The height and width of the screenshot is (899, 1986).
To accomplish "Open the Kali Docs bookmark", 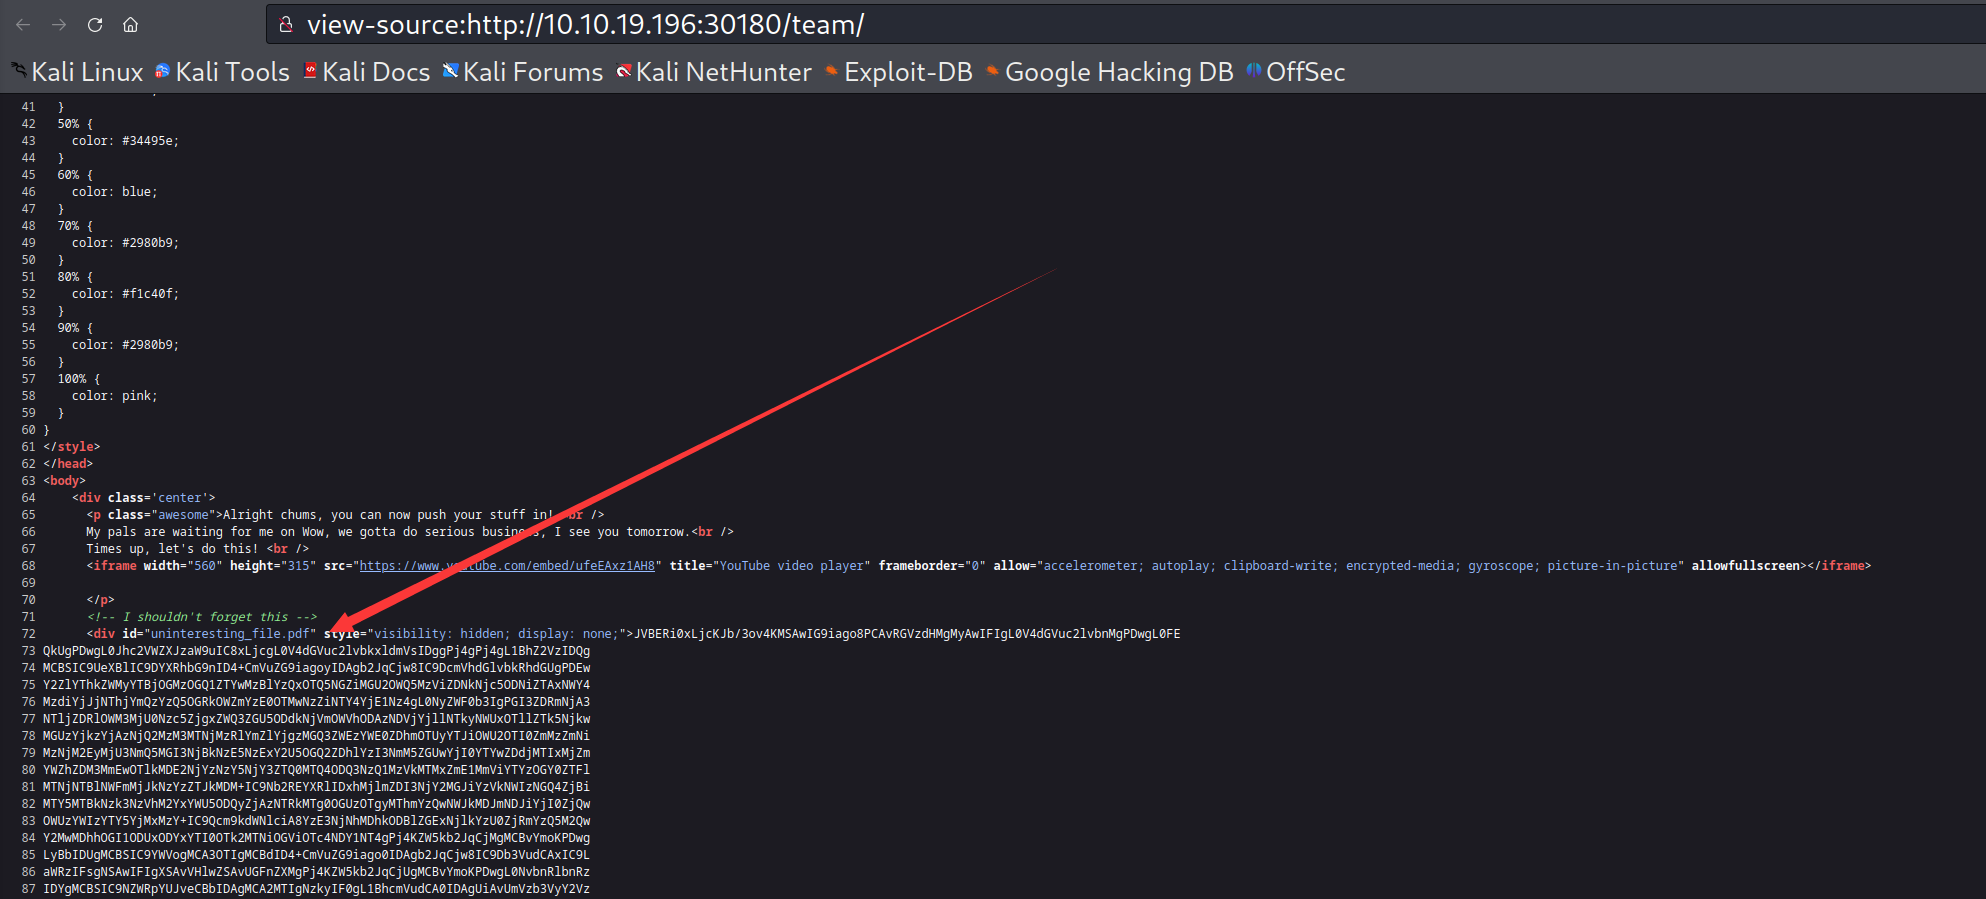I will click(x=366, y=72).
